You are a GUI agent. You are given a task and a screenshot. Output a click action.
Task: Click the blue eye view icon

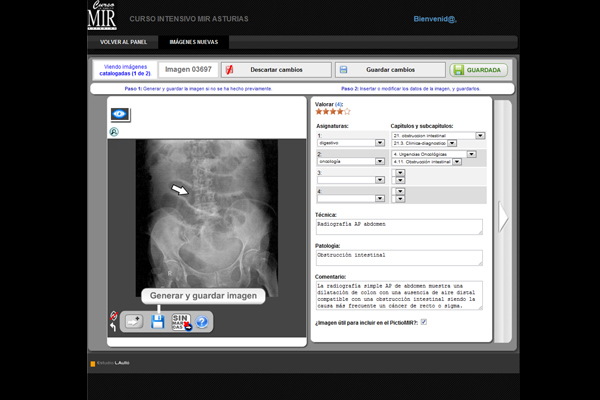click(x=120, y=114)
